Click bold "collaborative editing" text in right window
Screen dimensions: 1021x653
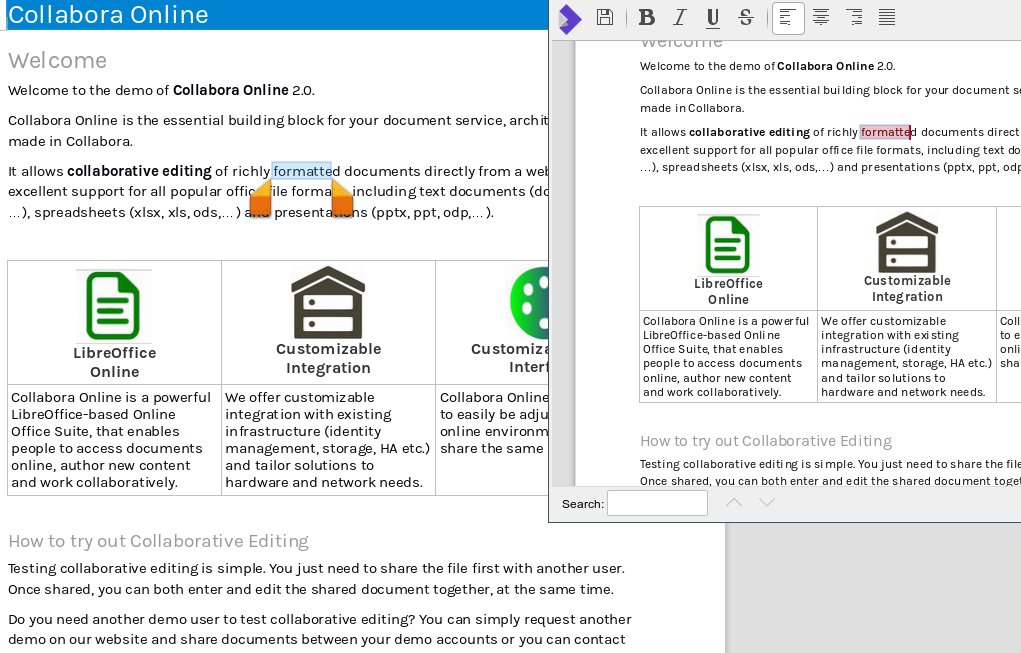(x=749, y=132)
